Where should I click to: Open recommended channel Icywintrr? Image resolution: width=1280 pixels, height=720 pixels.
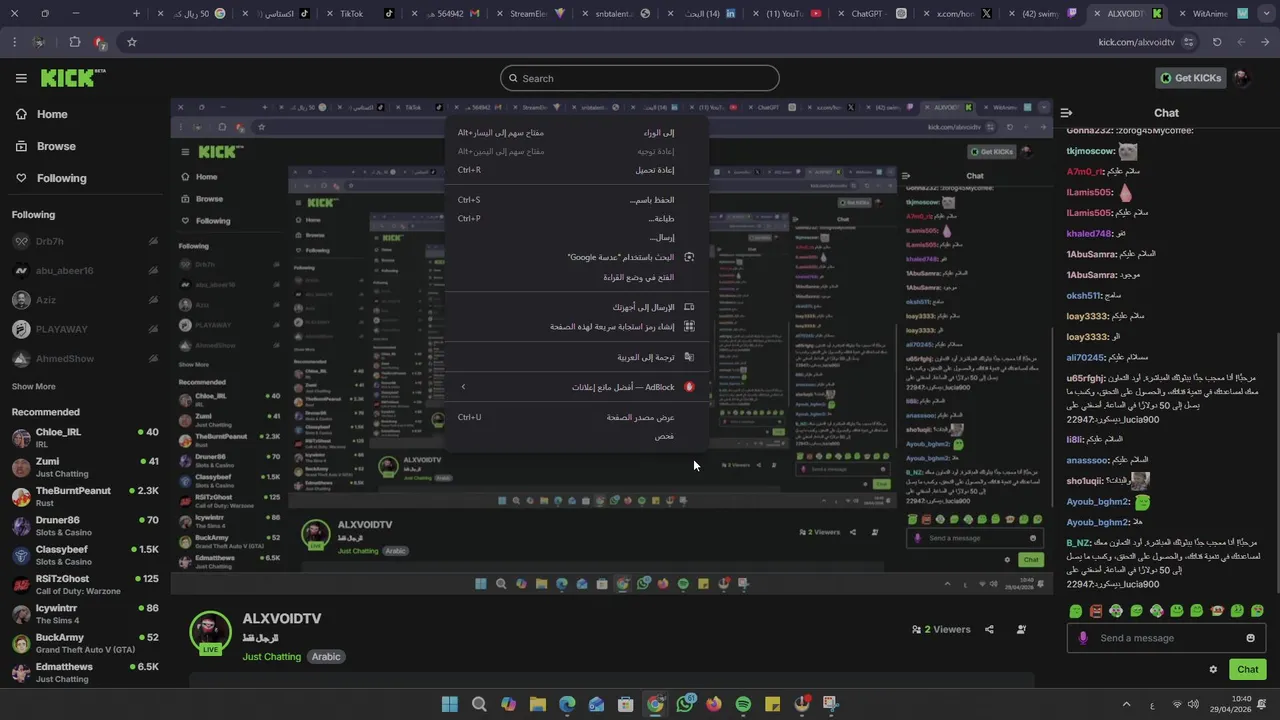[x=85, y=613]
